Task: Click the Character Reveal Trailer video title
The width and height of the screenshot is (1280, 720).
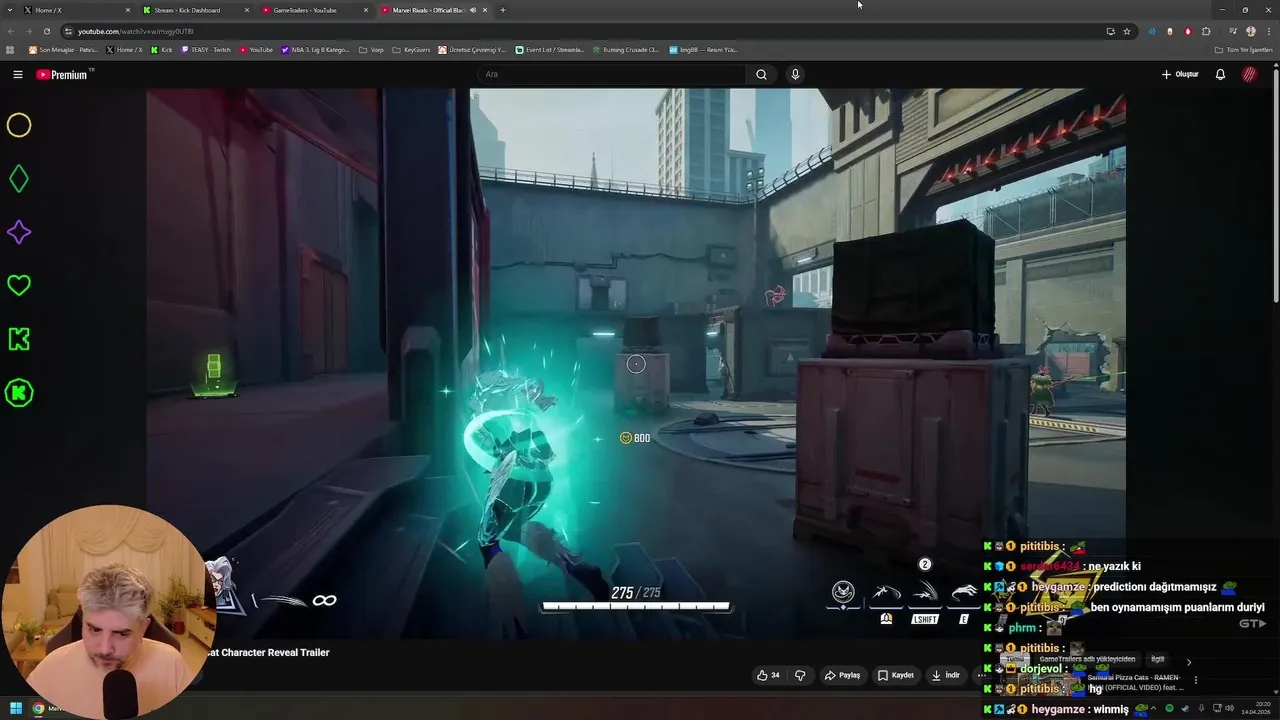Action: coord(268,652)
